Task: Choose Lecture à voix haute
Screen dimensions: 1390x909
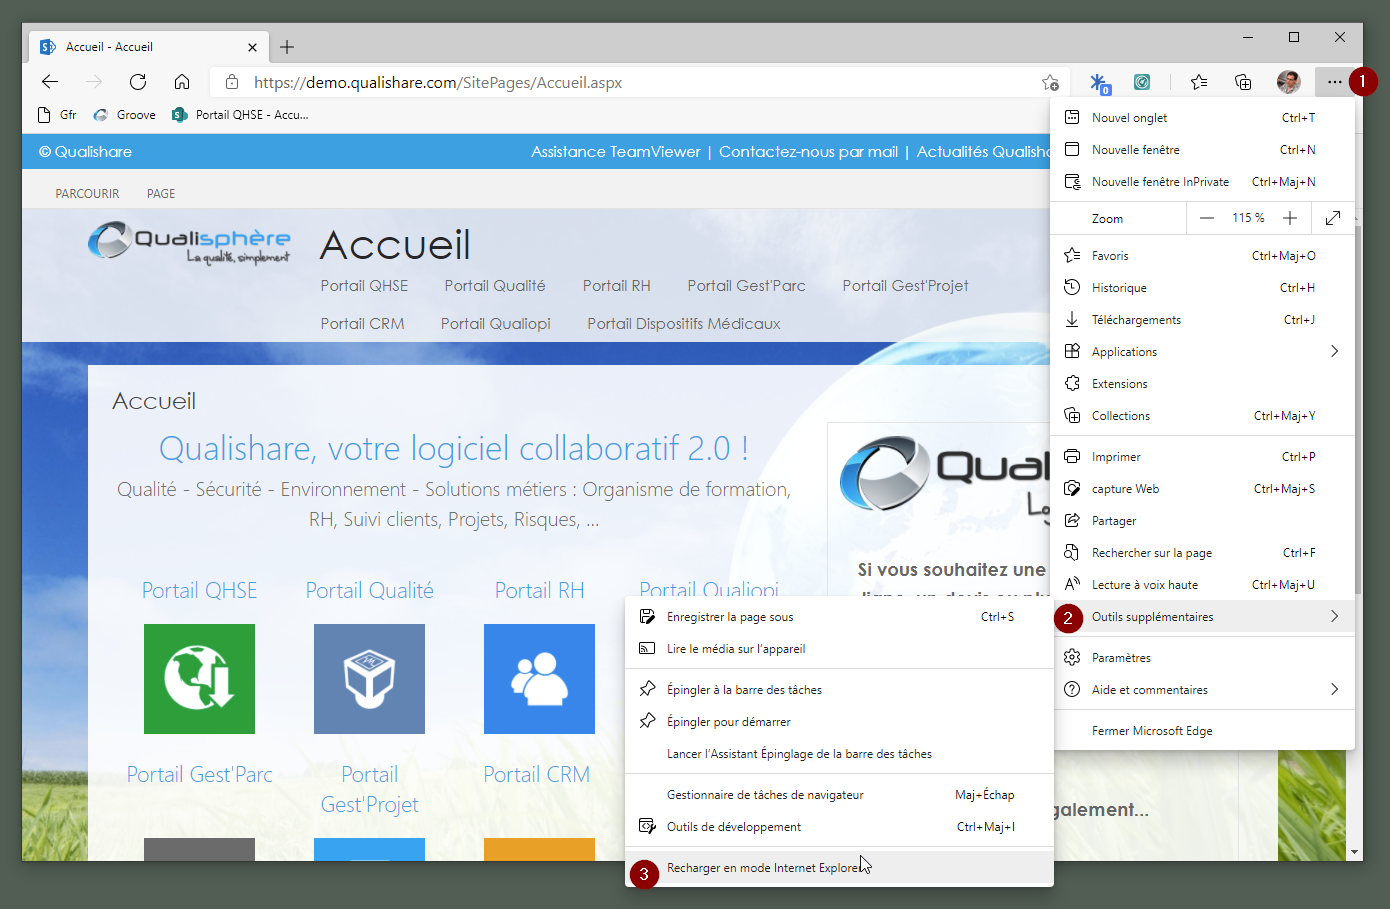Action: coord(1202,585)
